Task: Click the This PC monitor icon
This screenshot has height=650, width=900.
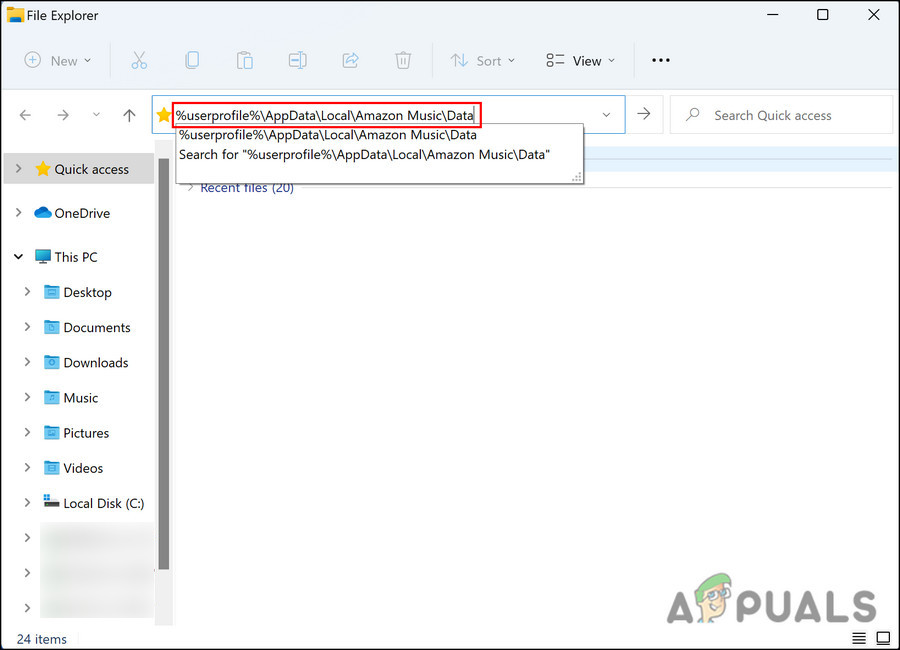Action: coord(43,257)
